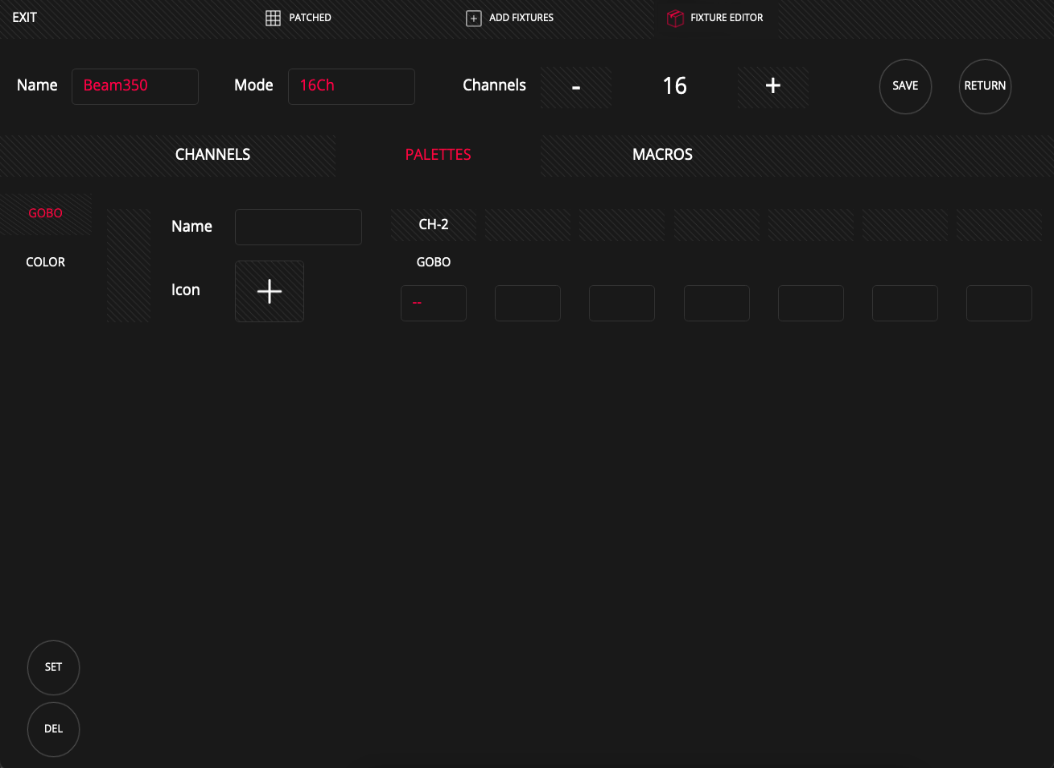Select the CH-2 channel header
Image resolution: width=1054 pixels, height=768 pixels.
(x=434, y=224)
